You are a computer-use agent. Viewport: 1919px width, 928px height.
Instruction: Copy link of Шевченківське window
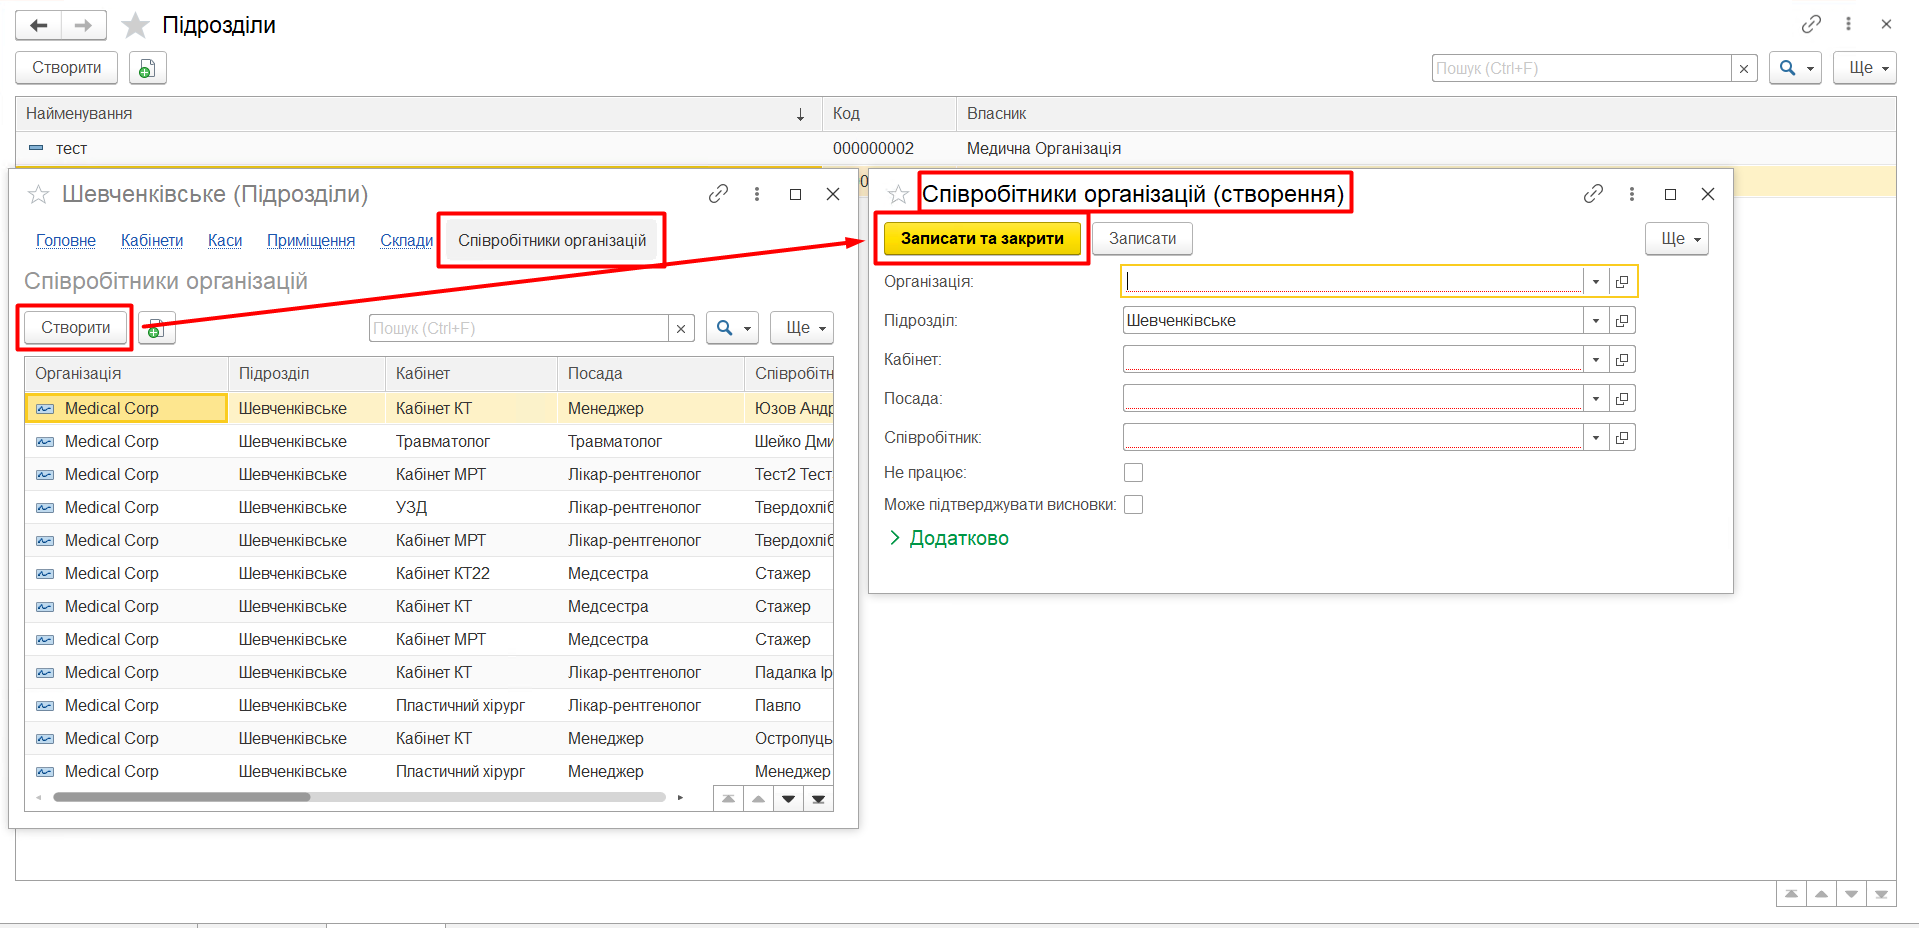(718, 194)
